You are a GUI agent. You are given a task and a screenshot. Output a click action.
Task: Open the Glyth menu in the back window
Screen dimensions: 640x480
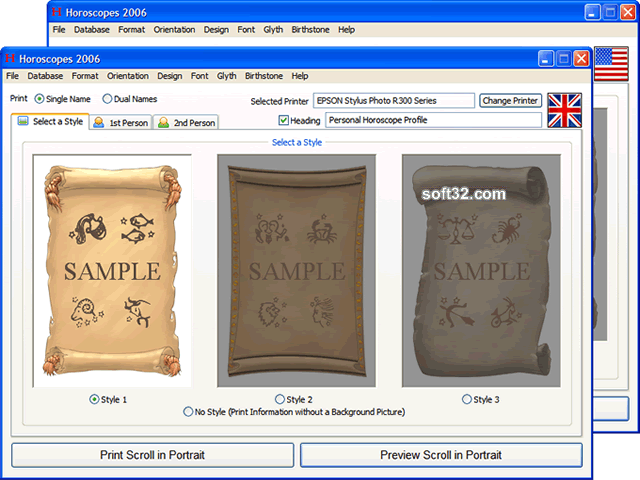273,29
